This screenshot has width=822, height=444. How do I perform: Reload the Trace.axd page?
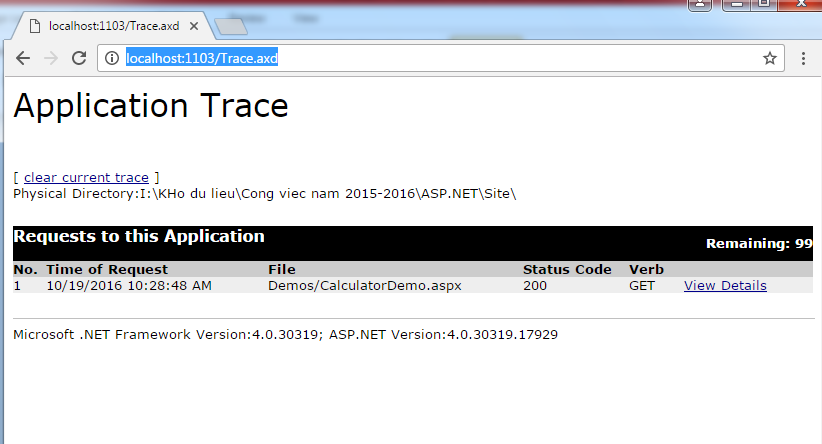tap(79, 59)
